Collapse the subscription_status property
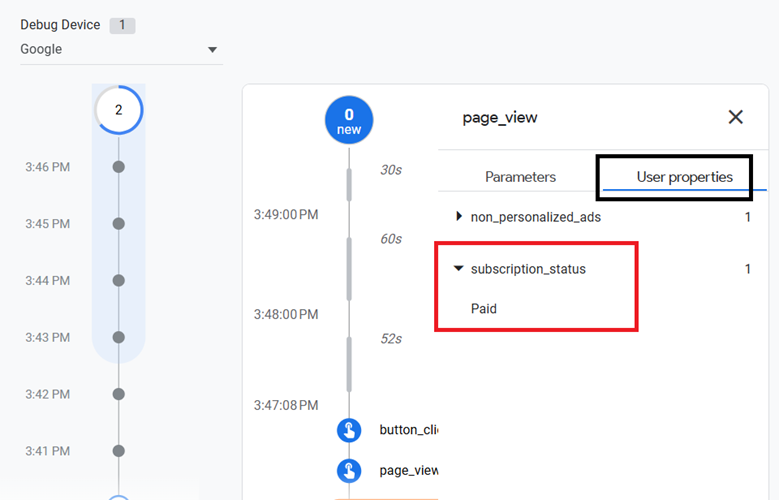Viewport: 779px width, 500px height. (x=459, y=269)
